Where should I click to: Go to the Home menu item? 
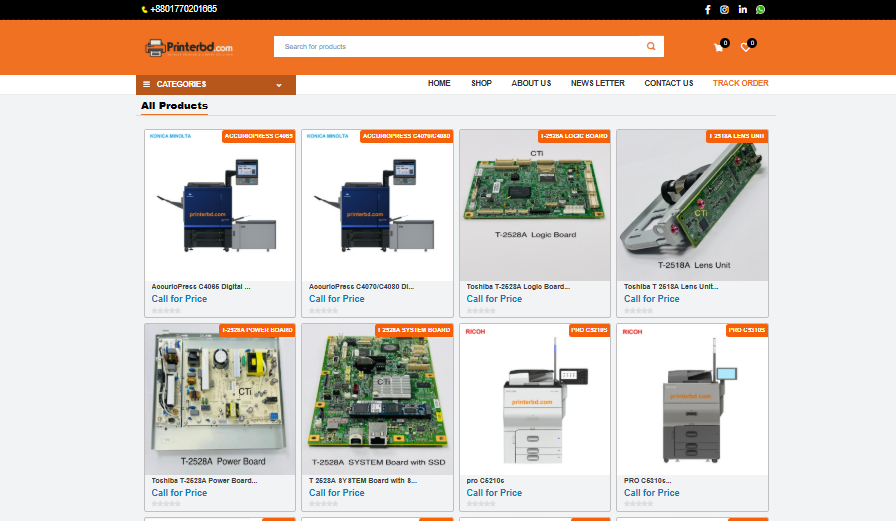pyautogui.click(x=439, y=84)
